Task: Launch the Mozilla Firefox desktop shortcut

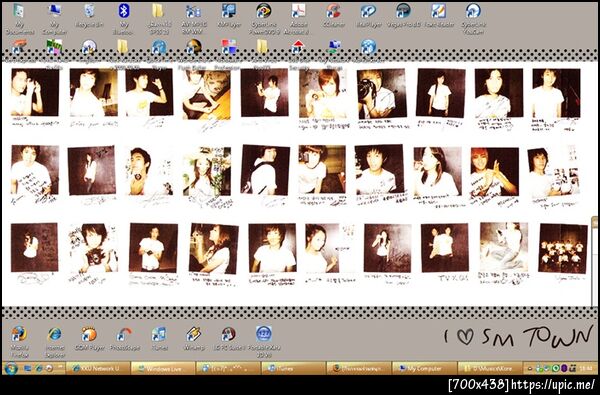Action: 19,341
